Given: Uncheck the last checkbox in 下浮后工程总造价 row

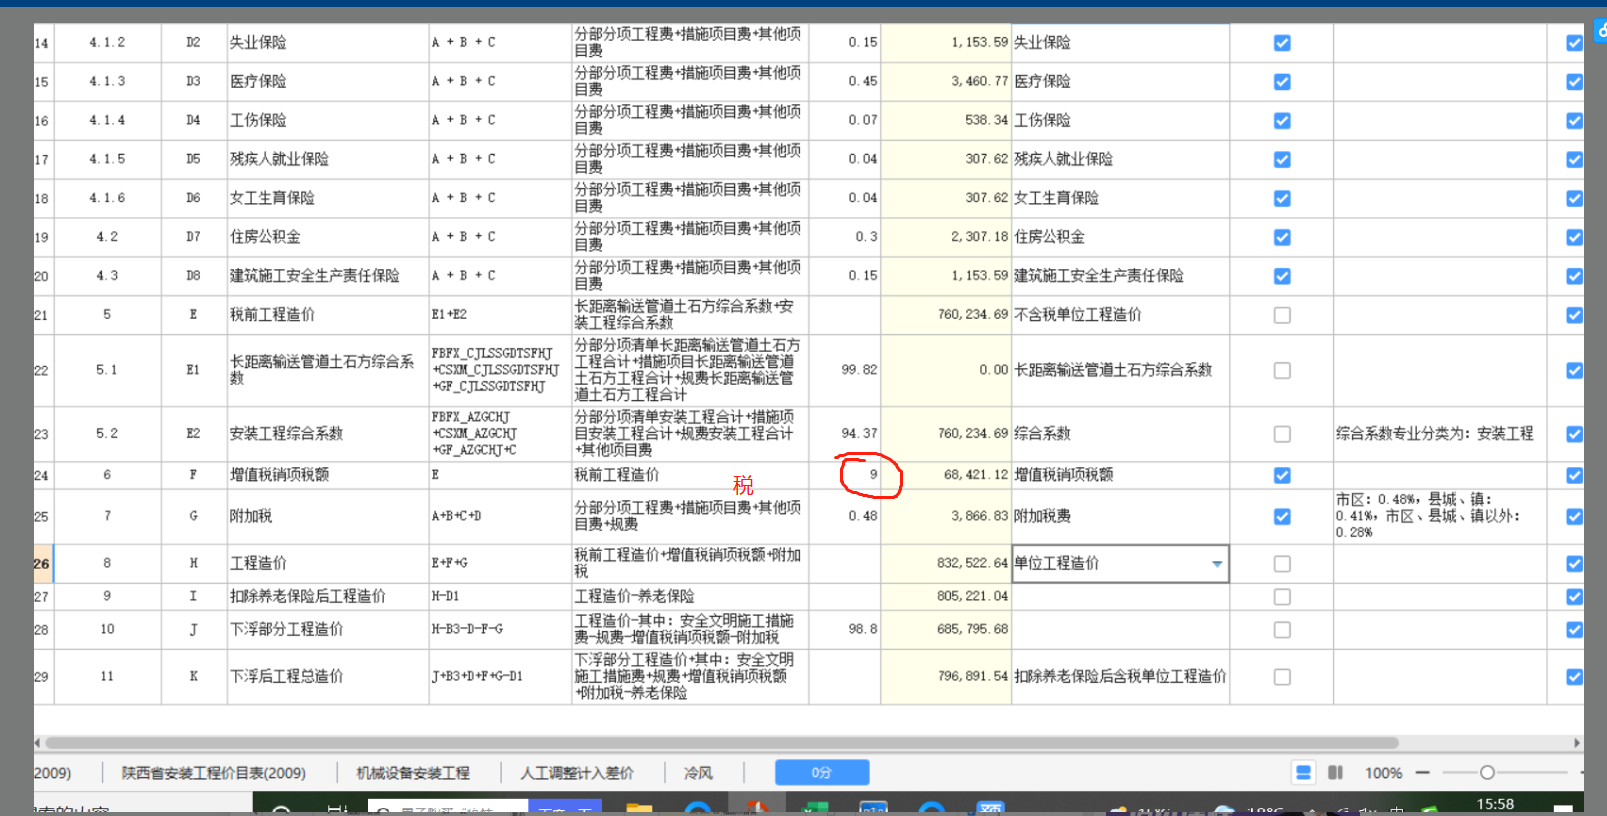Looking at the screenshot, I should tap(1574, 677).
